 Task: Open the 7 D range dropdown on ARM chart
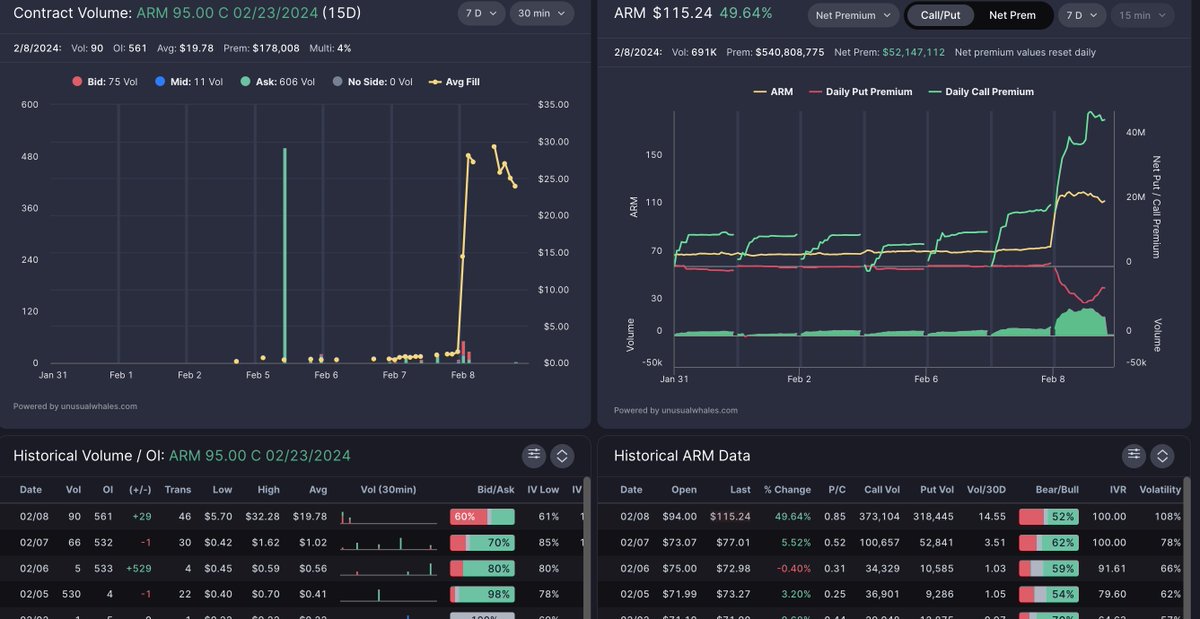(1081, 15)
